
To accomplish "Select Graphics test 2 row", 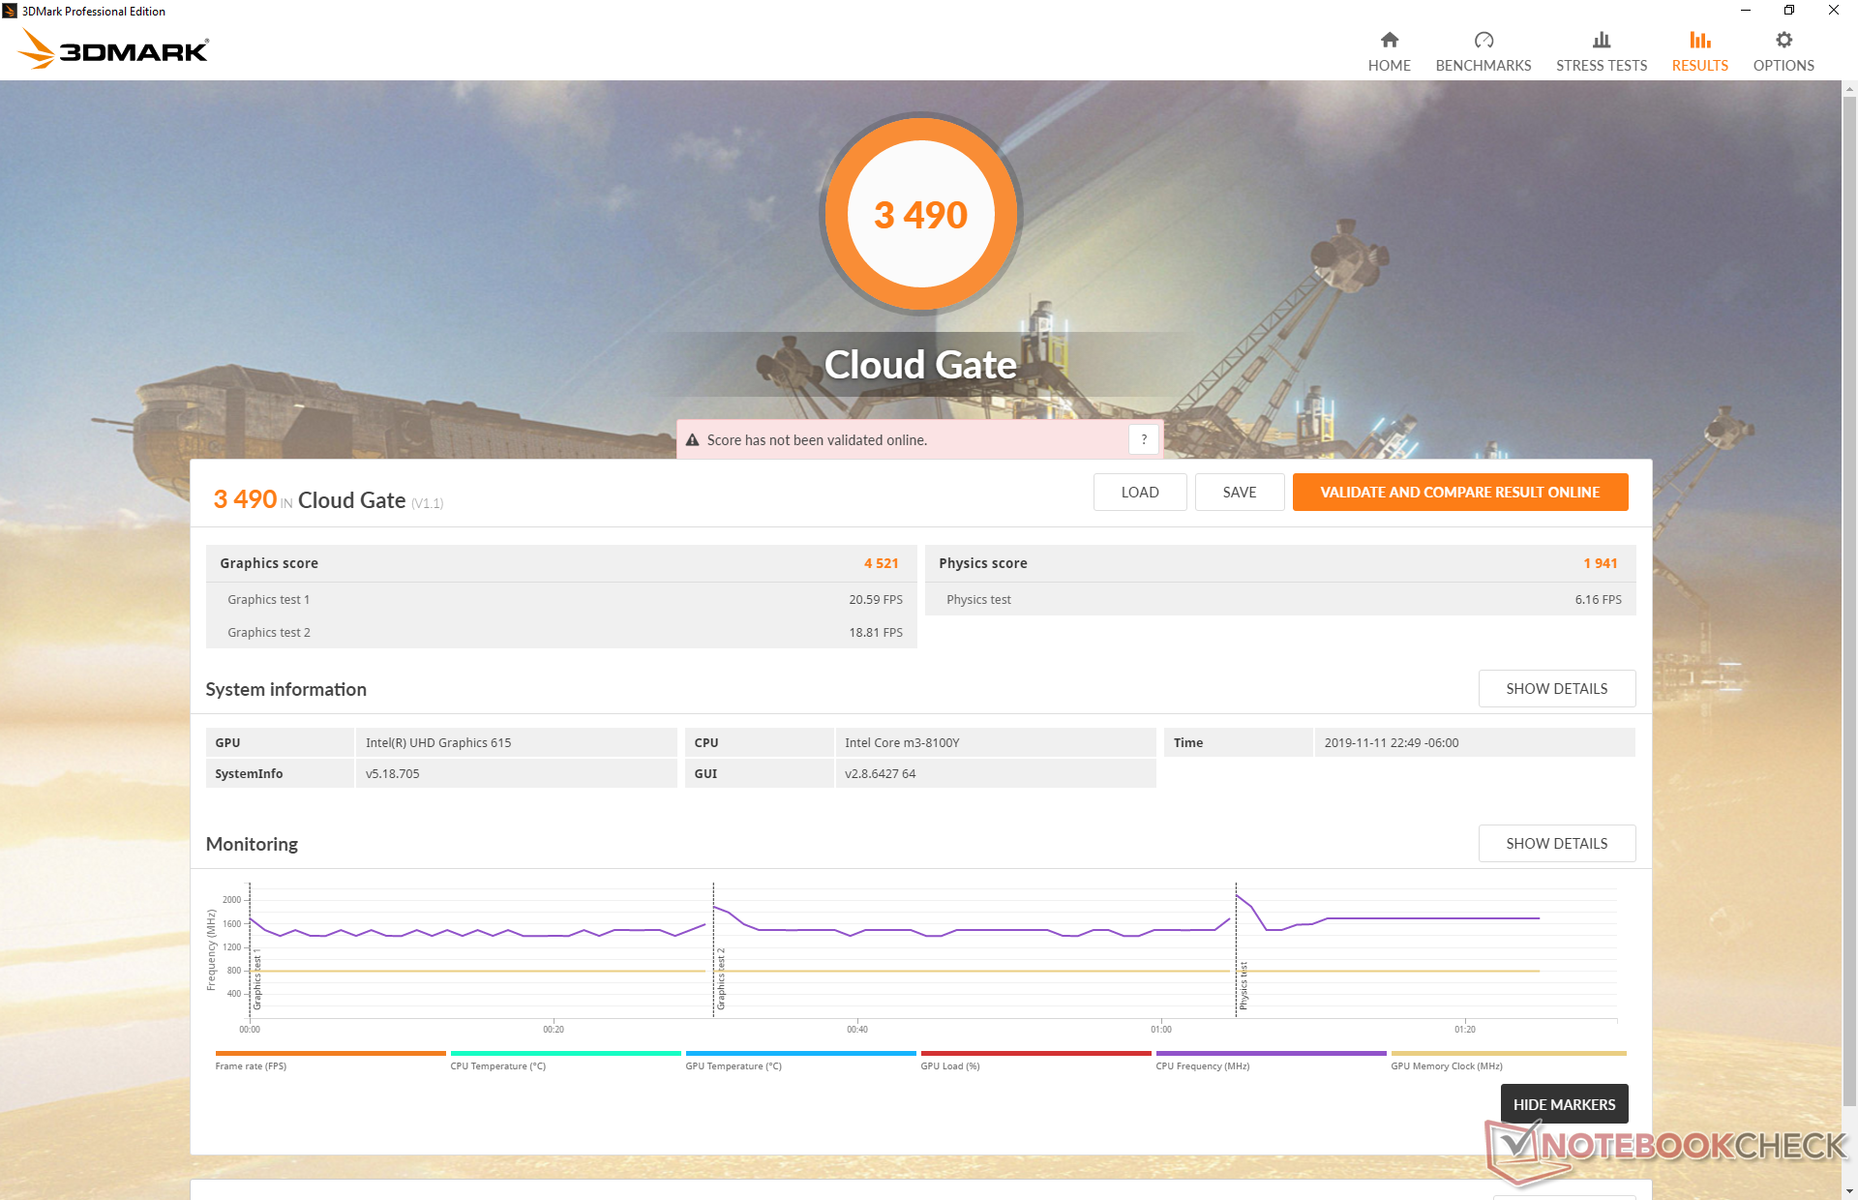I will 561,632.
